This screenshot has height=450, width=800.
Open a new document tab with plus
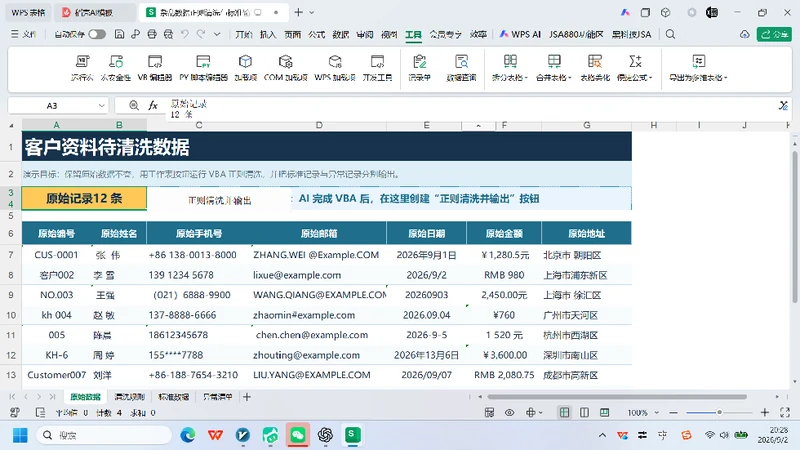tap(298, 12)
